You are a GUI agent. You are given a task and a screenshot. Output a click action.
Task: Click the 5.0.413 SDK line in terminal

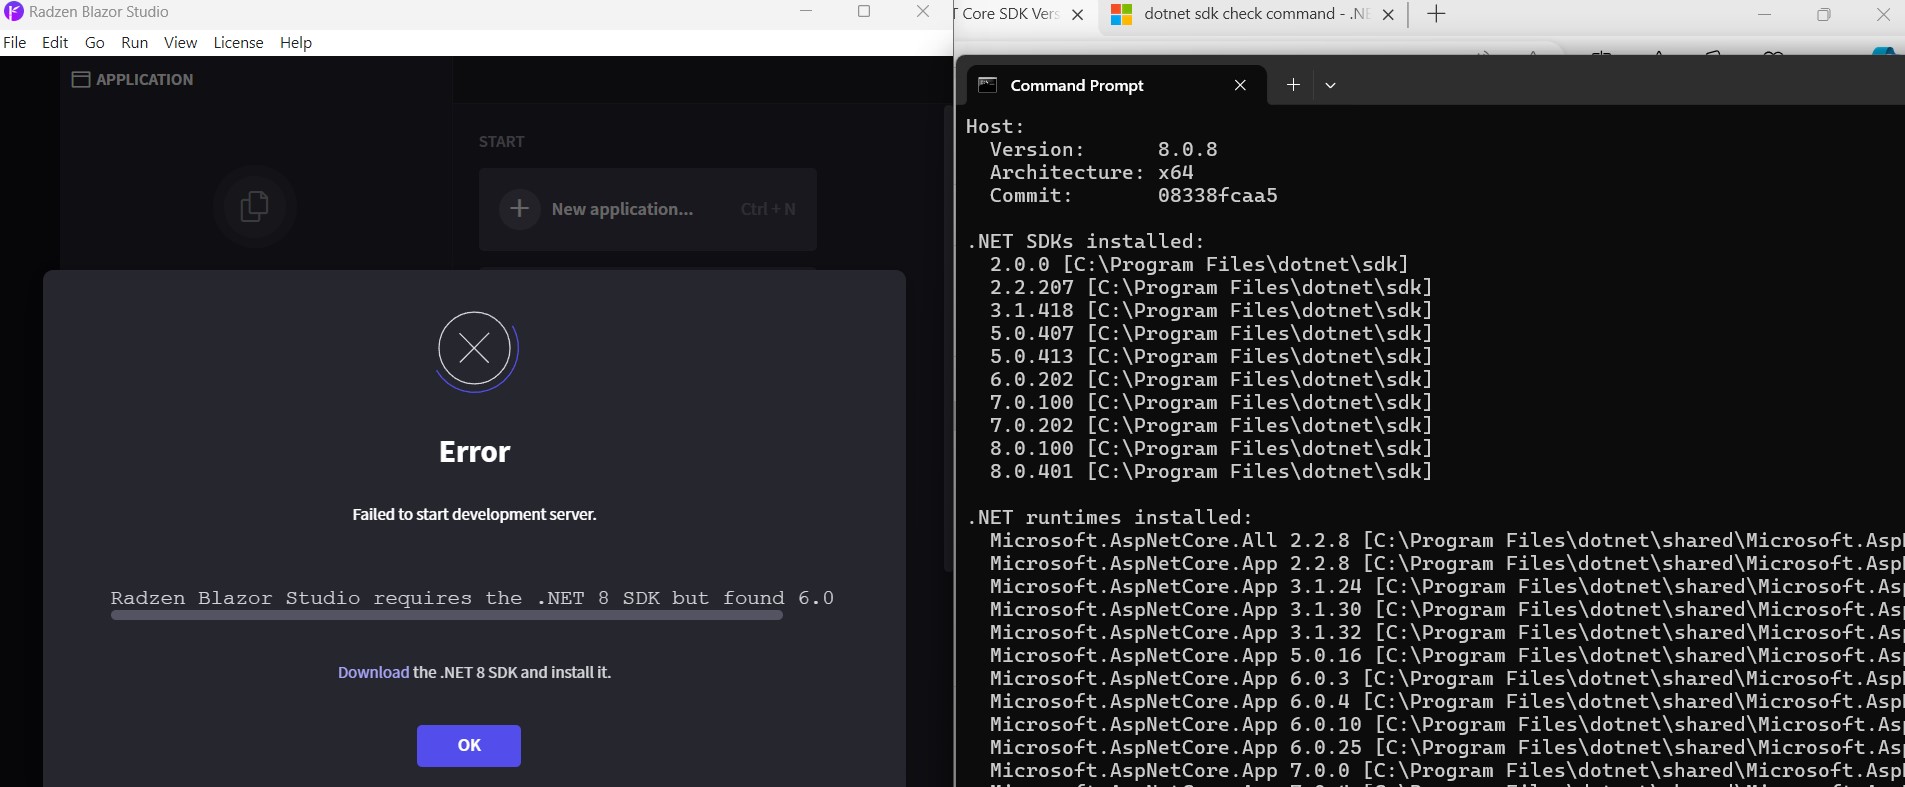pos(1211,356)
